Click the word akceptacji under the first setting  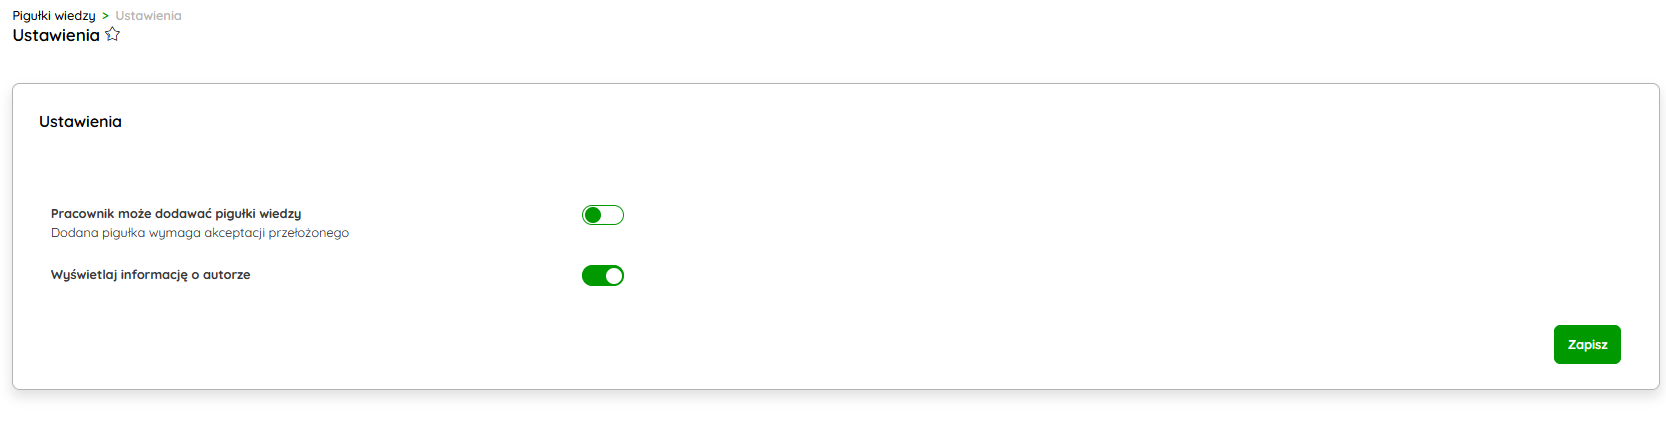coord(234,233)
